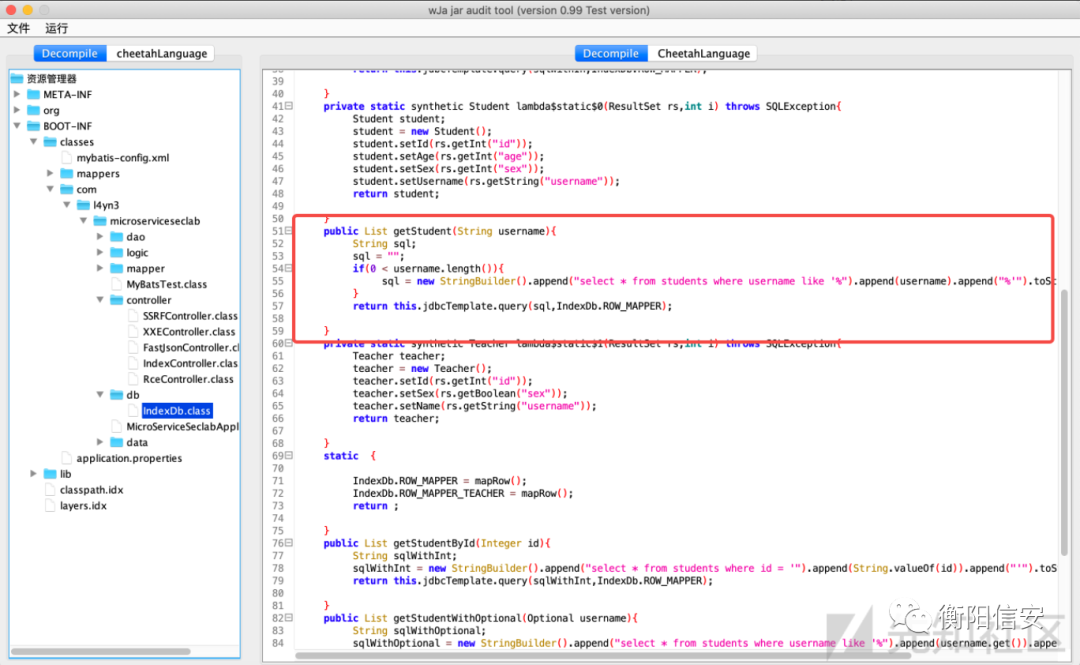Collapse code fold at line 41
This screenshot has width=1080, height=665.
tap(289, 106)
